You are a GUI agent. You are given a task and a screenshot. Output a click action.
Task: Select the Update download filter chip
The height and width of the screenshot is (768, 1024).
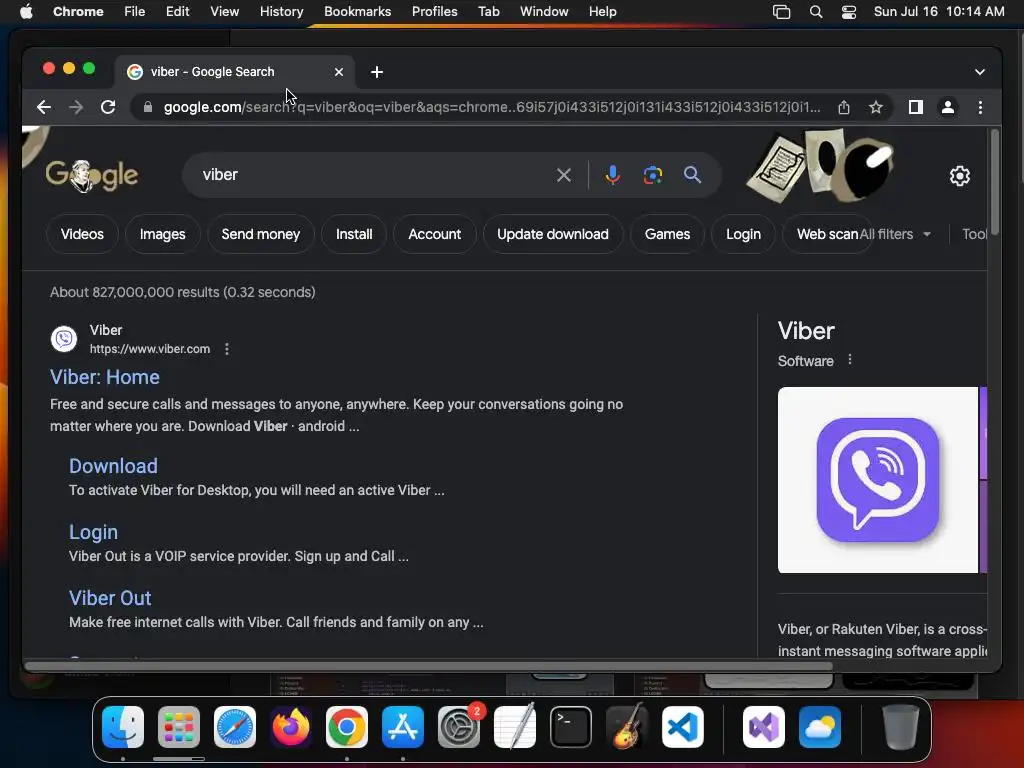[x=552, y=234]
